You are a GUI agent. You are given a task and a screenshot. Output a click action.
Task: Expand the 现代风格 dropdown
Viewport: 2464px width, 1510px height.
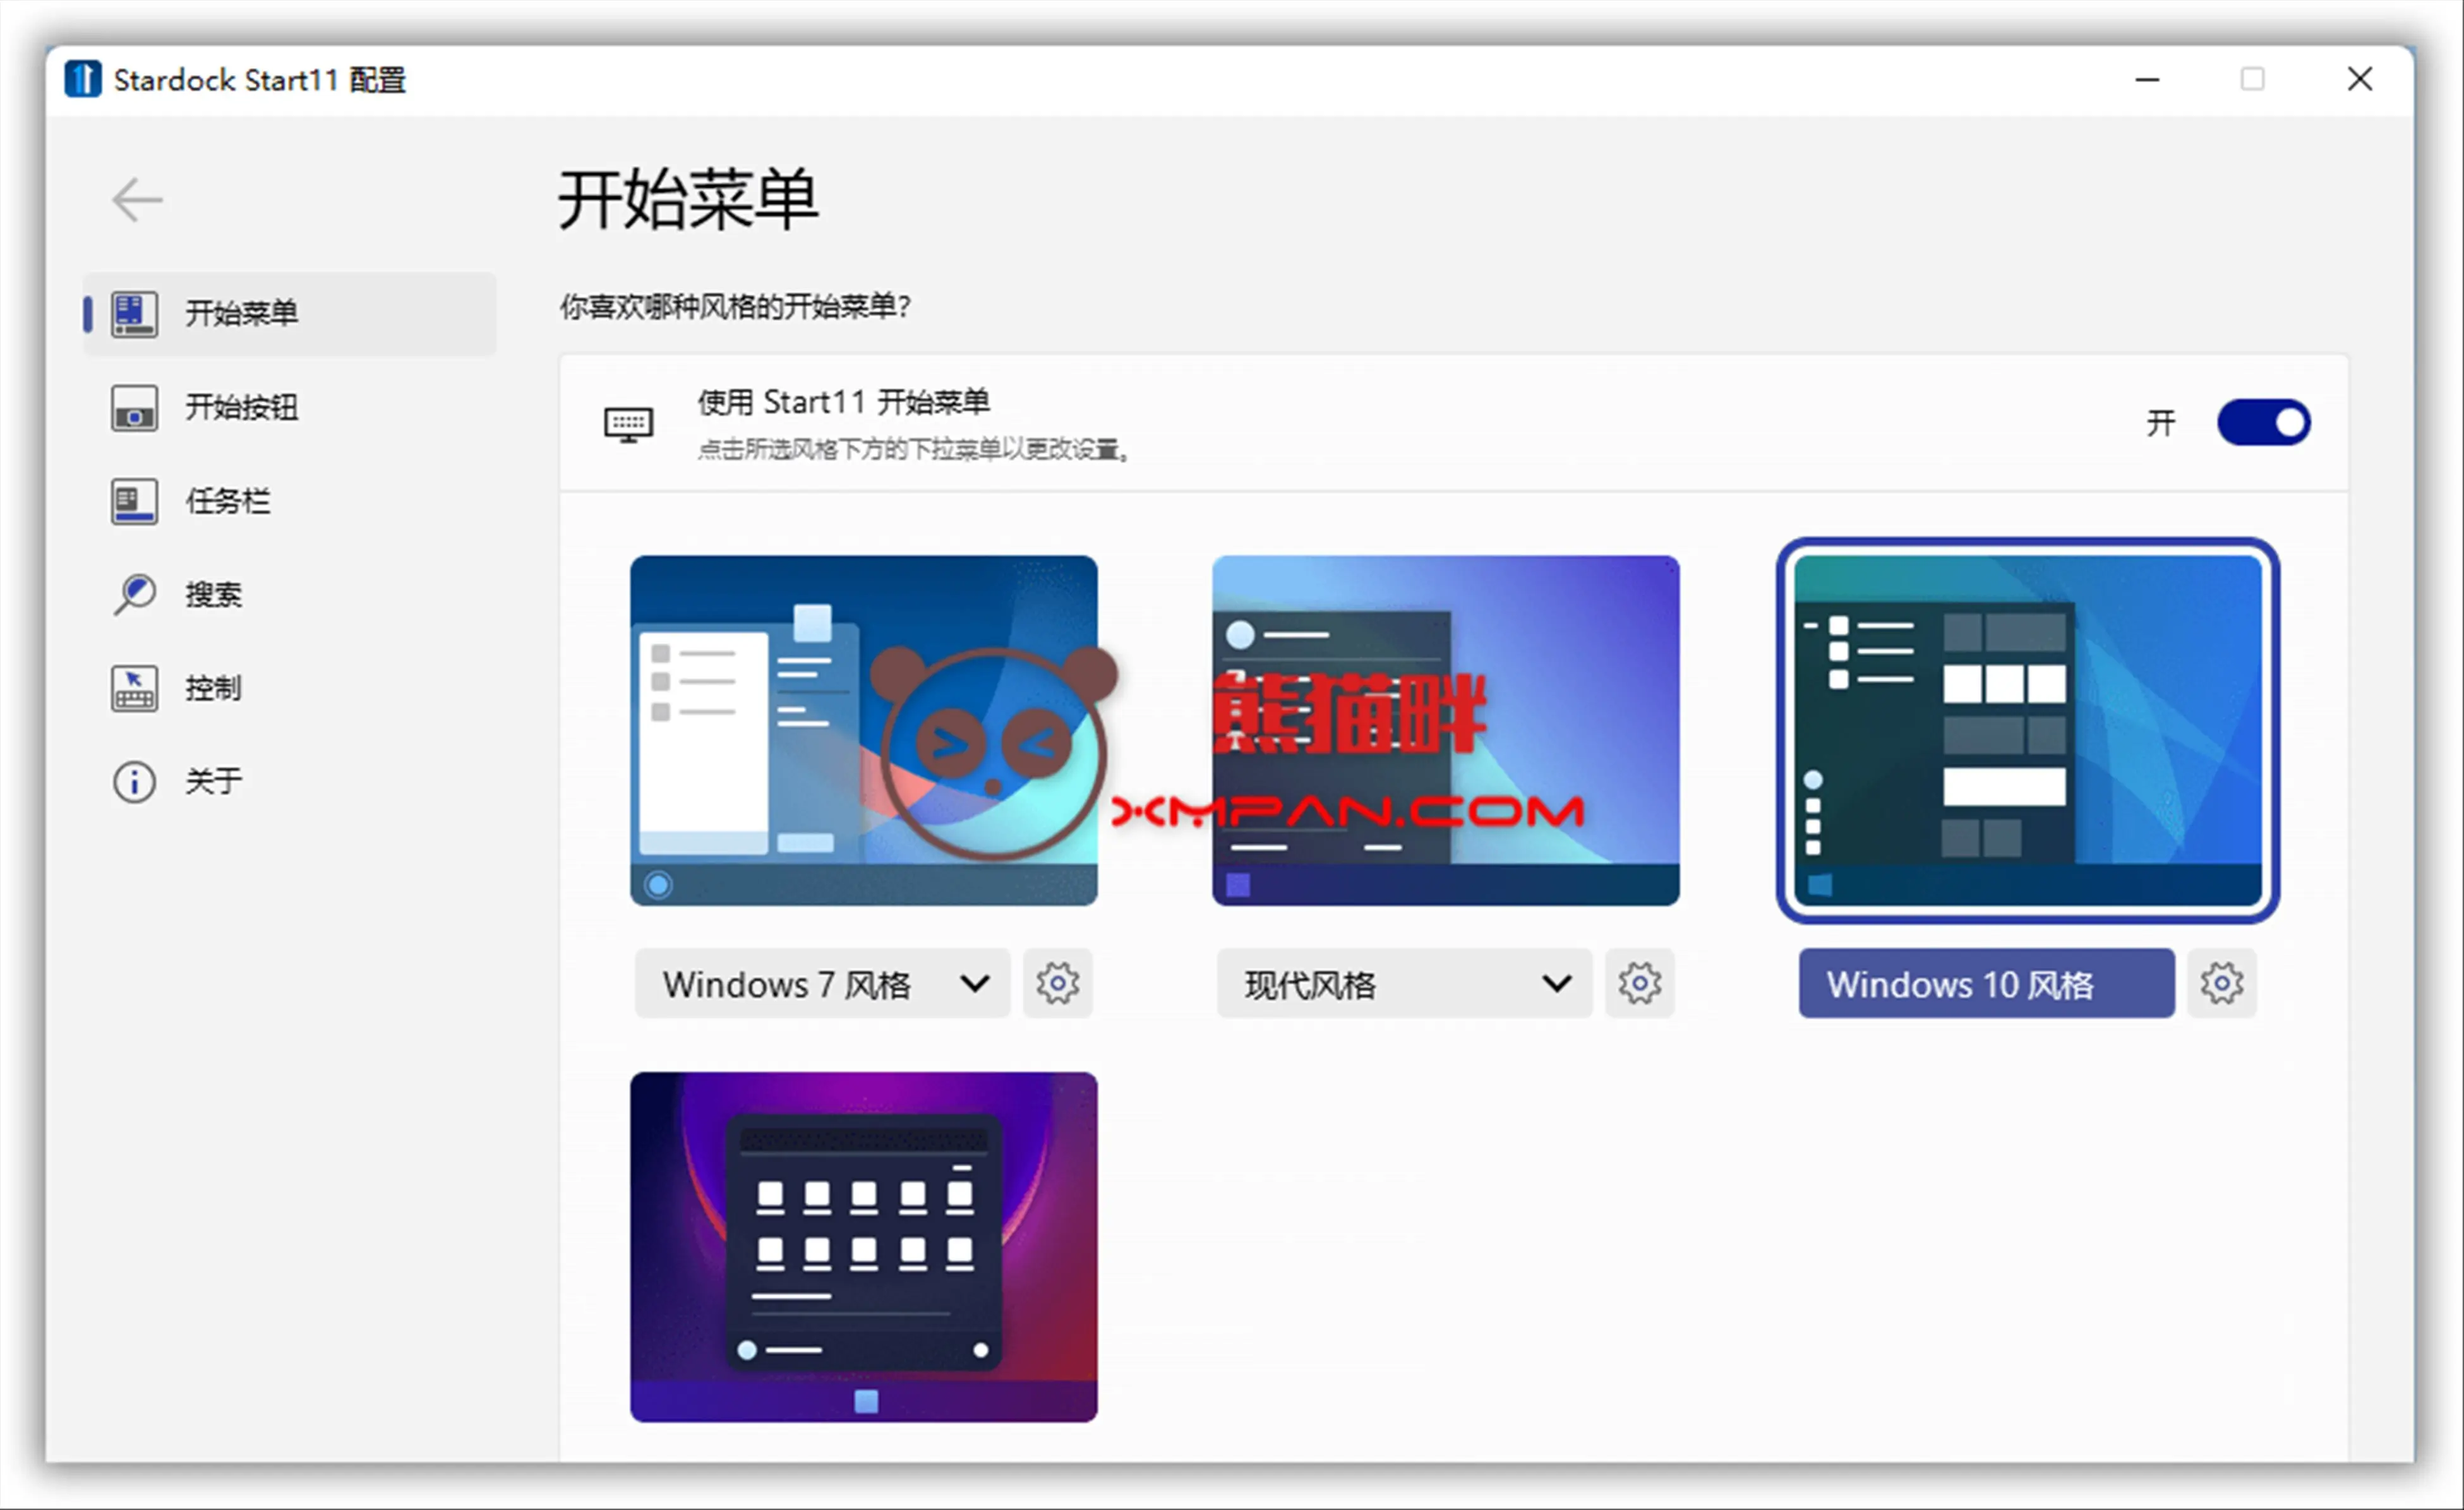[1404, 983]
